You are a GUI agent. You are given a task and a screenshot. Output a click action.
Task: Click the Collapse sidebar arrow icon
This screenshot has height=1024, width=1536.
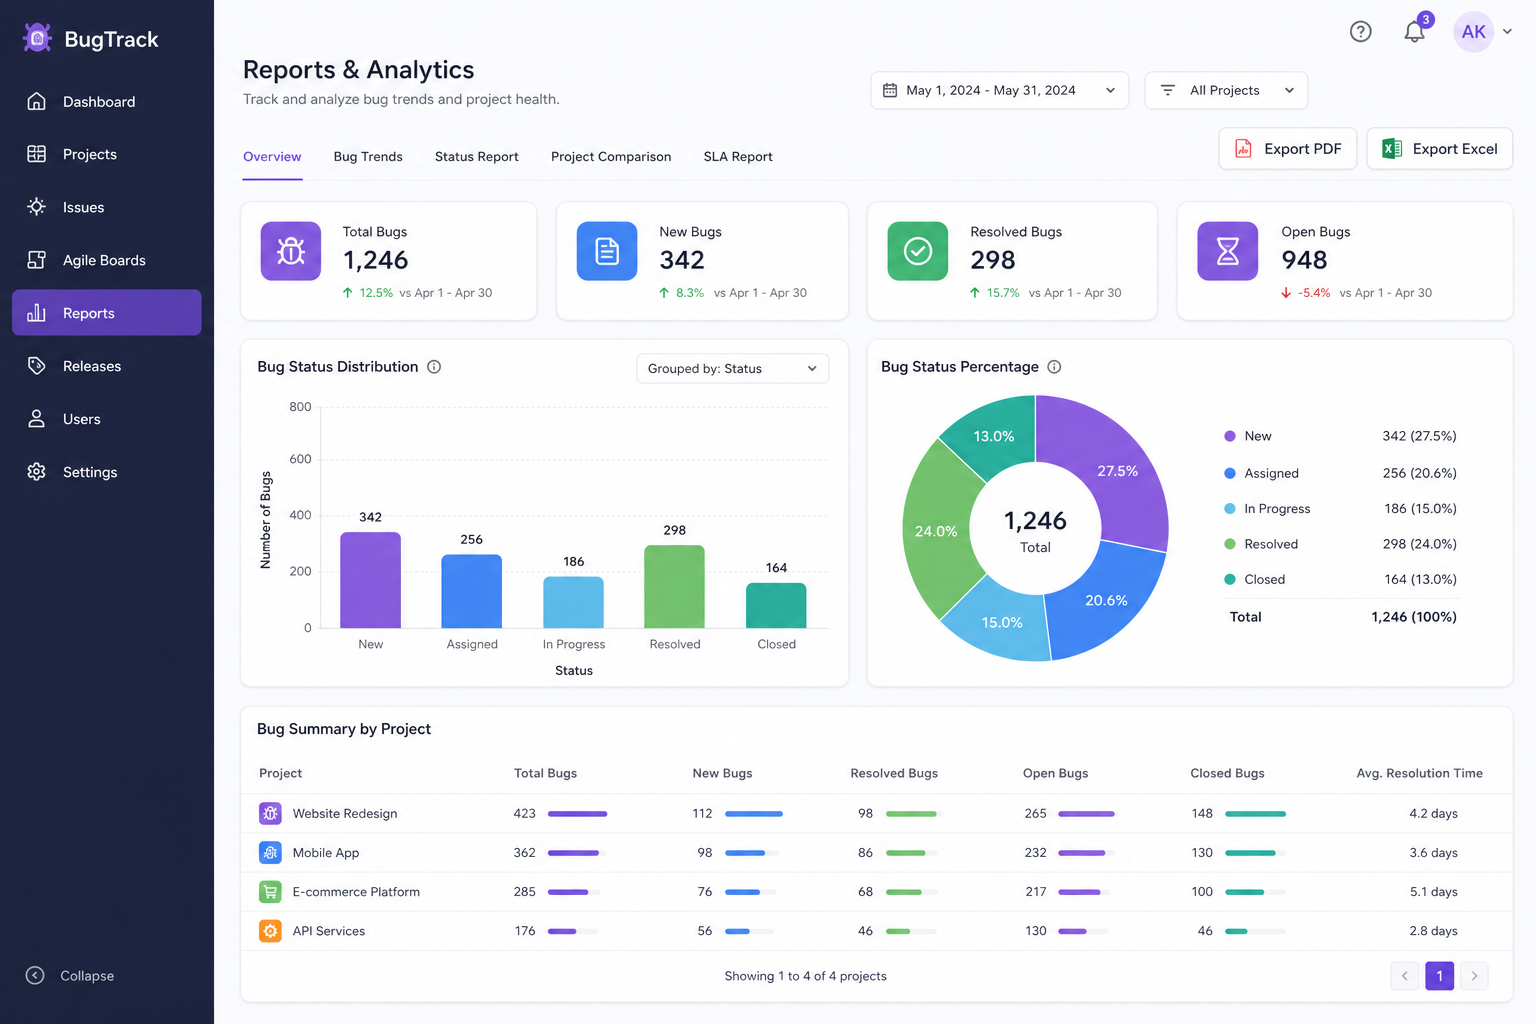[x=35, y=975]
